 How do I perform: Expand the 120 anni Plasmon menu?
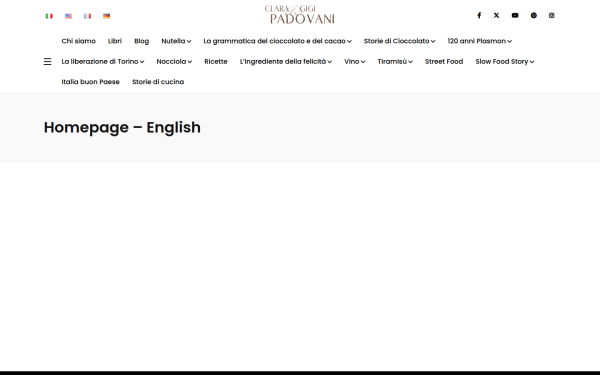coord(479,41)
